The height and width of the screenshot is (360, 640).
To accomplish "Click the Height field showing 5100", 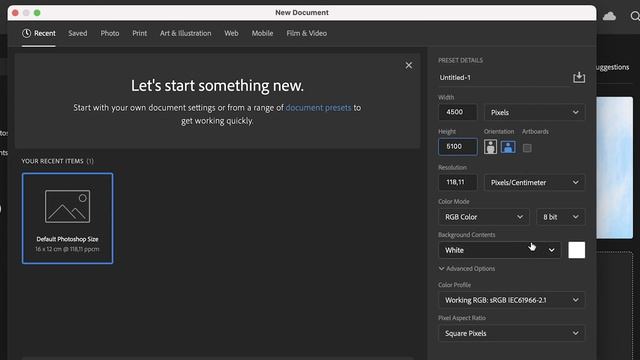I will click(x=458, y=147).
